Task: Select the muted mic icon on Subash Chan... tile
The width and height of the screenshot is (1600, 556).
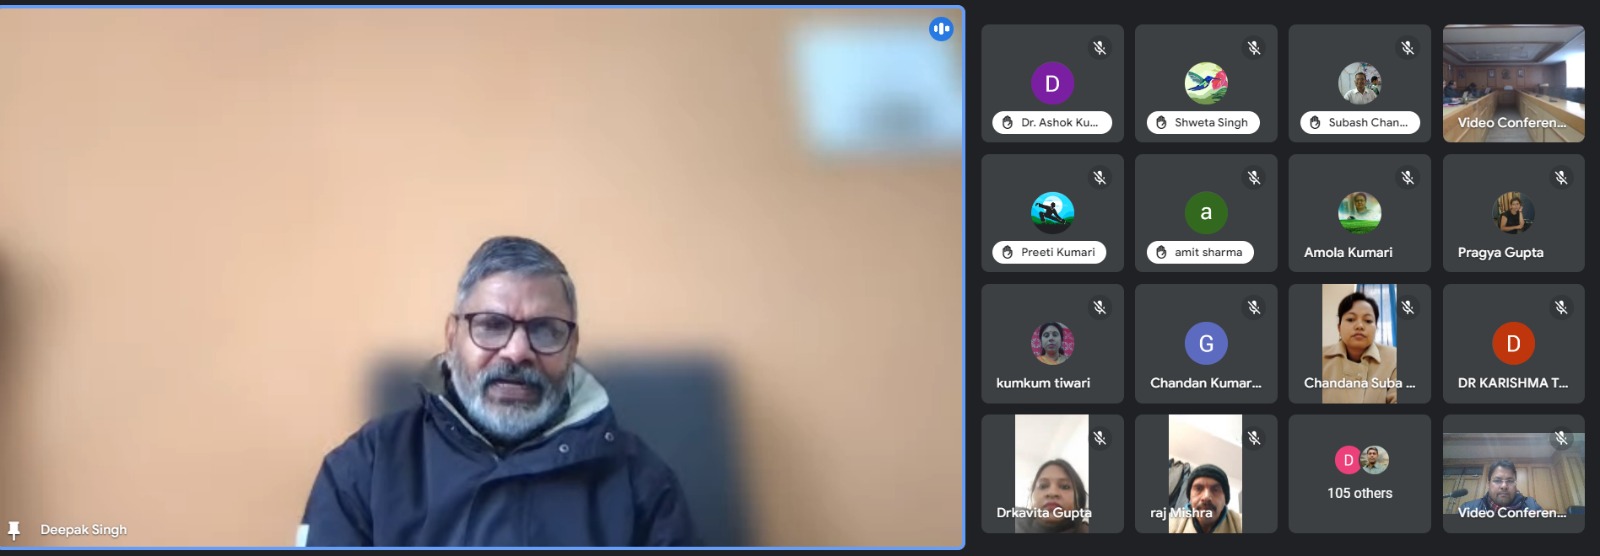Action: 1408,47
